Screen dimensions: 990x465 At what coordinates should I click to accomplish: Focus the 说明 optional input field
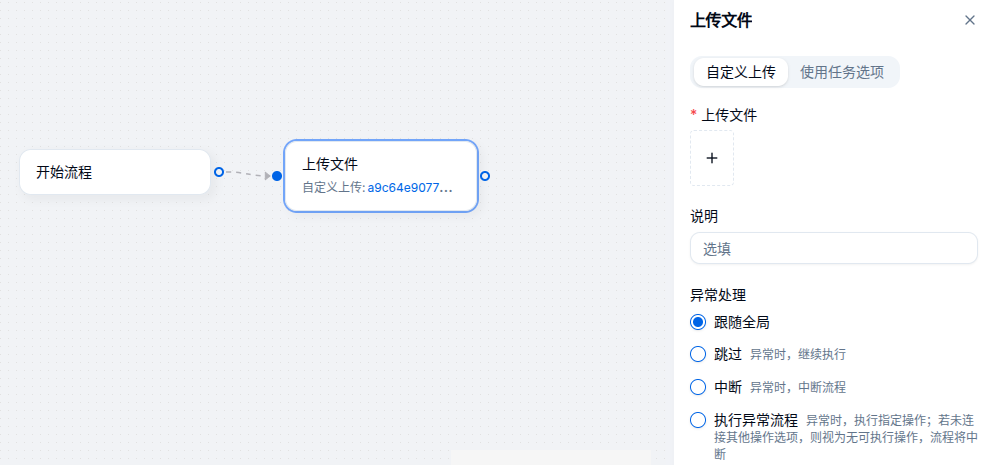[x=833, y=249]
